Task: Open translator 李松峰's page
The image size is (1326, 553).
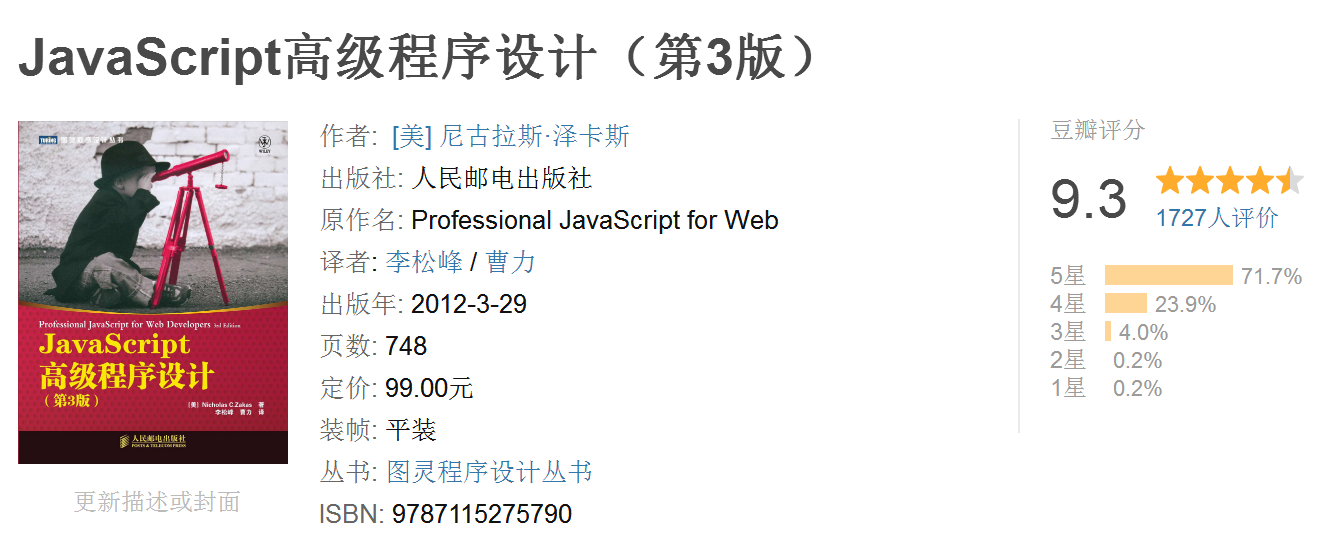Action: [x=424, y=262]
